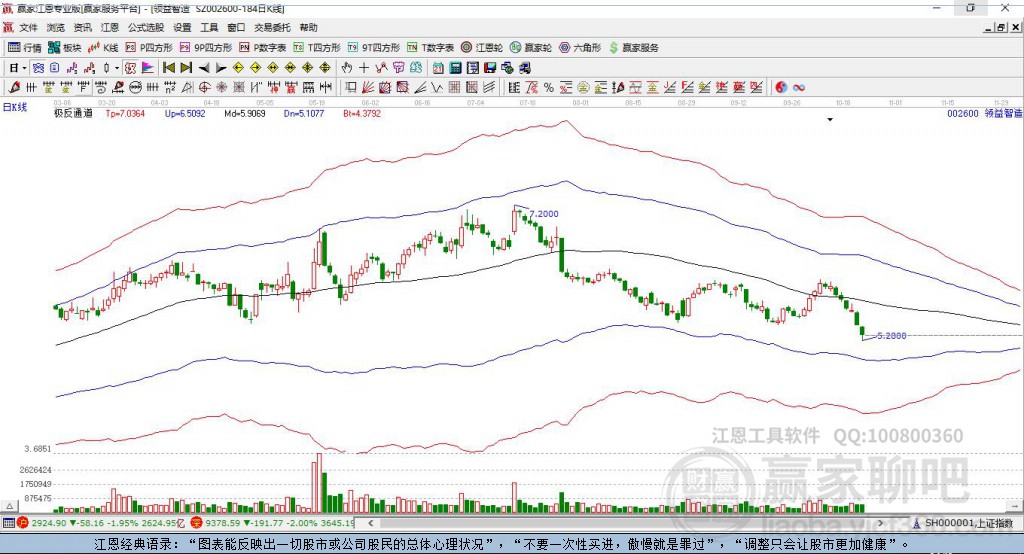Click the V-shaped line tool icon
This screenshot has width=1024, height=554.
(437, 88)
